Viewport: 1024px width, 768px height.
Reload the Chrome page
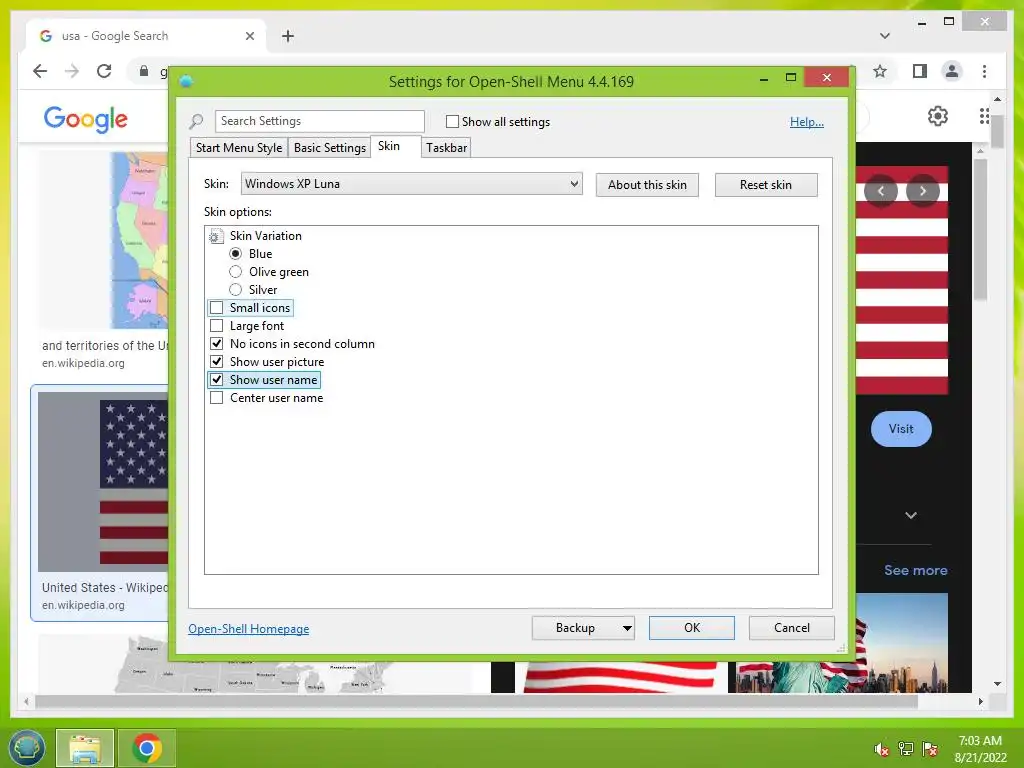[x=104, y=71]
